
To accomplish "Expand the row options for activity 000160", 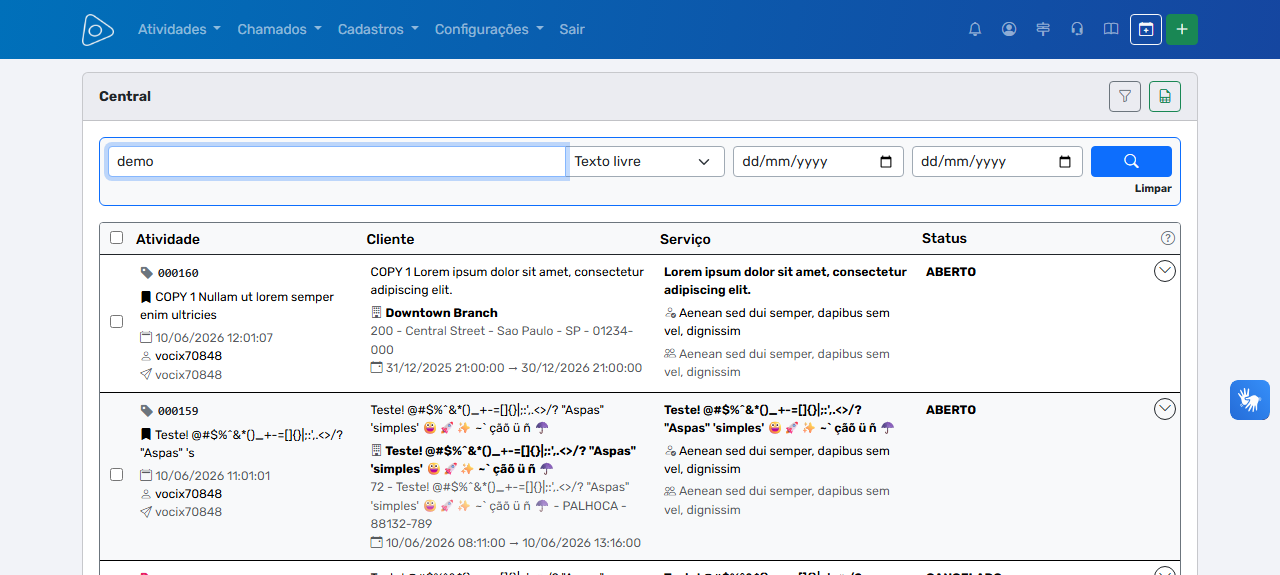I will coord(1165,271).
